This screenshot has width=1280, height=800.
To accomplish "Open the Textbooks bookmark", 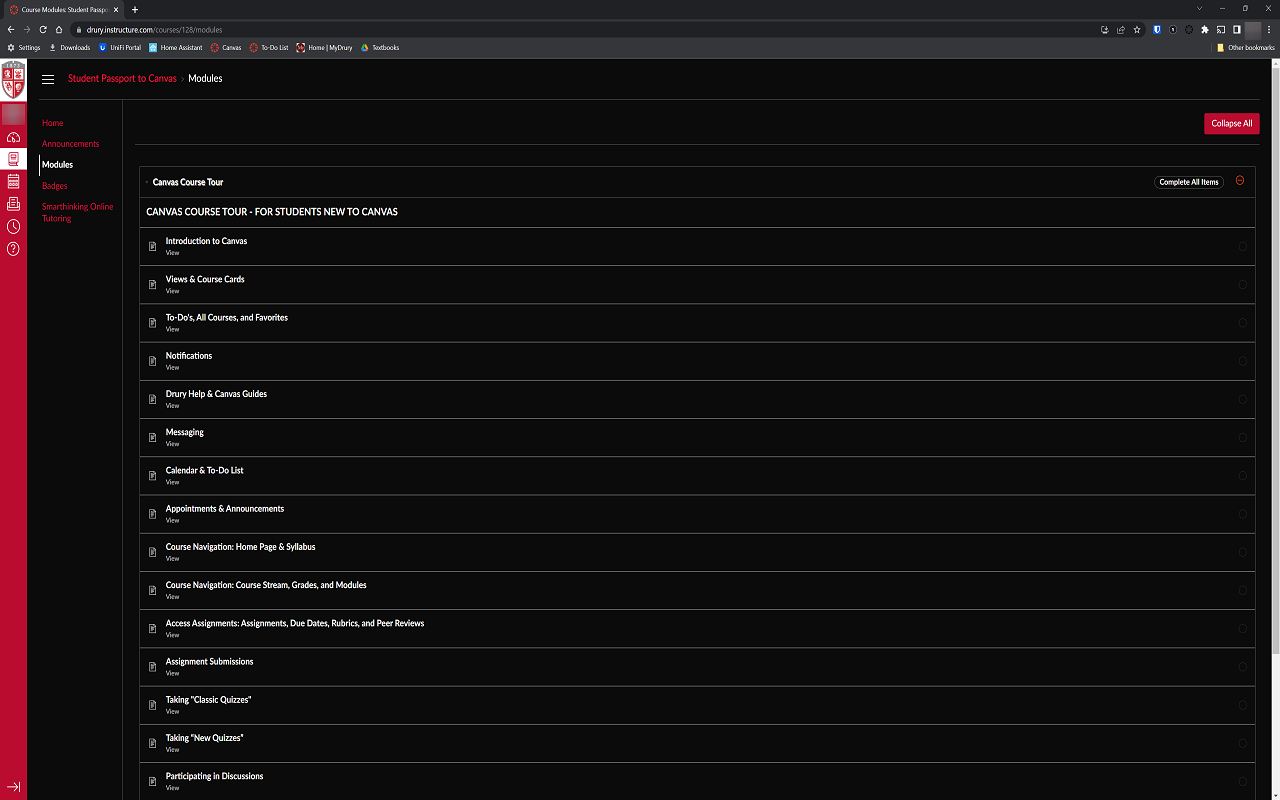I will pos(380,47).
